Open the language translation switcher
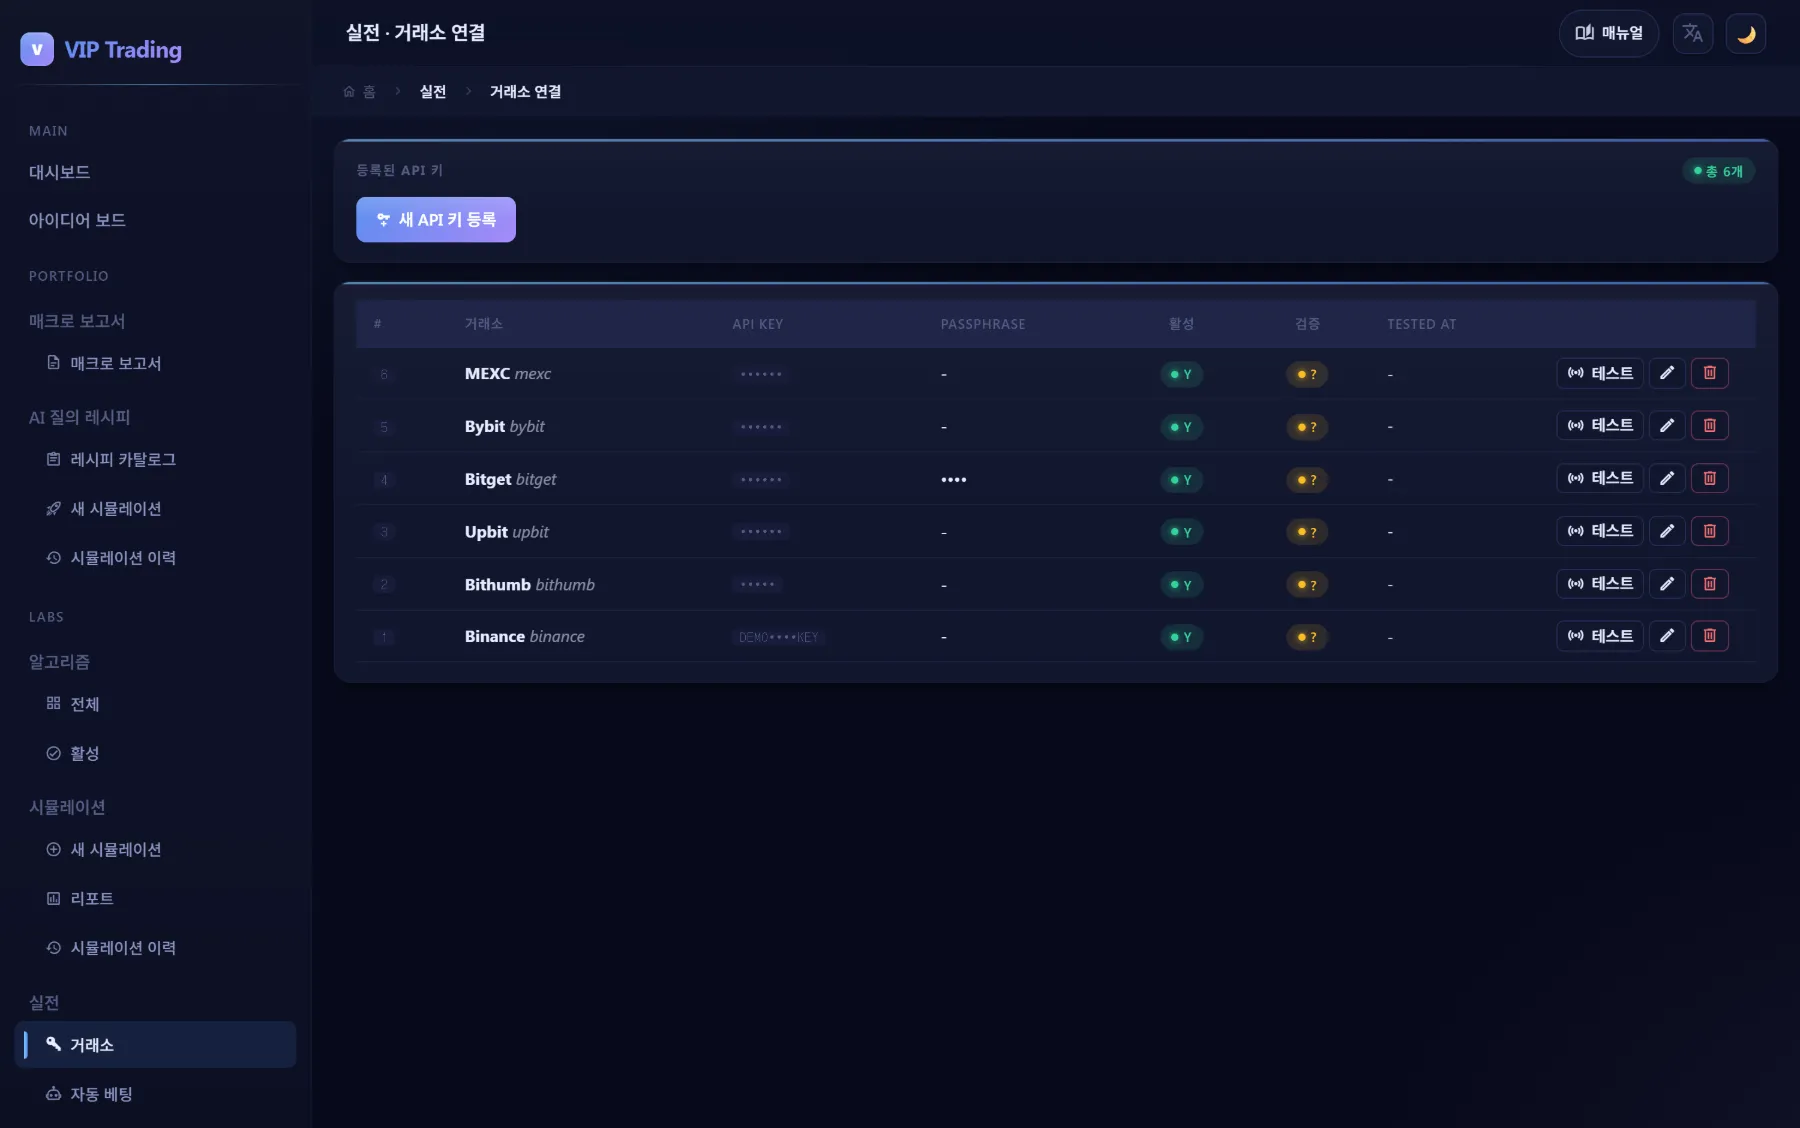Viewport: 1800px width, 1128px height. pos(1692,34)
